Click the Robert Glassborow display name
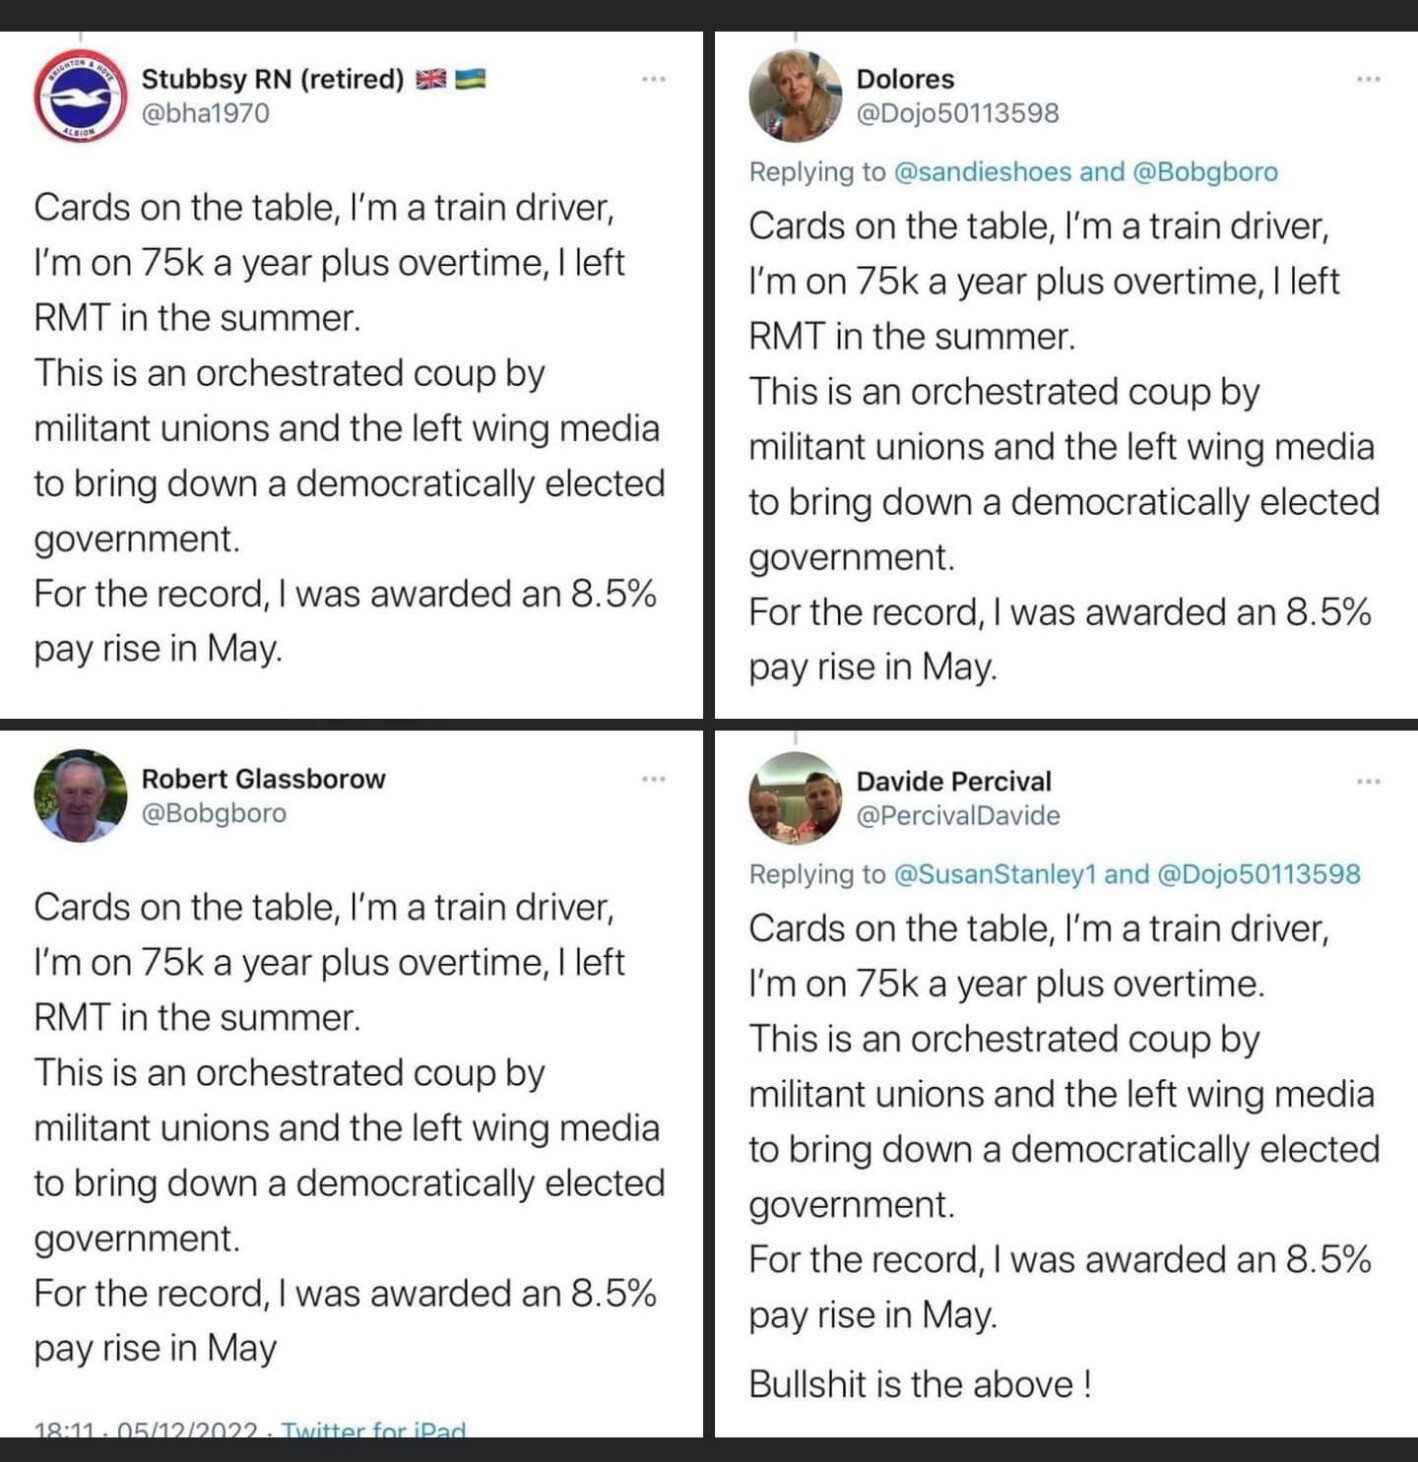Image resolution: width=1418 pixels, height=1462 pixels. pyautogui.click(x=263, y=779)
